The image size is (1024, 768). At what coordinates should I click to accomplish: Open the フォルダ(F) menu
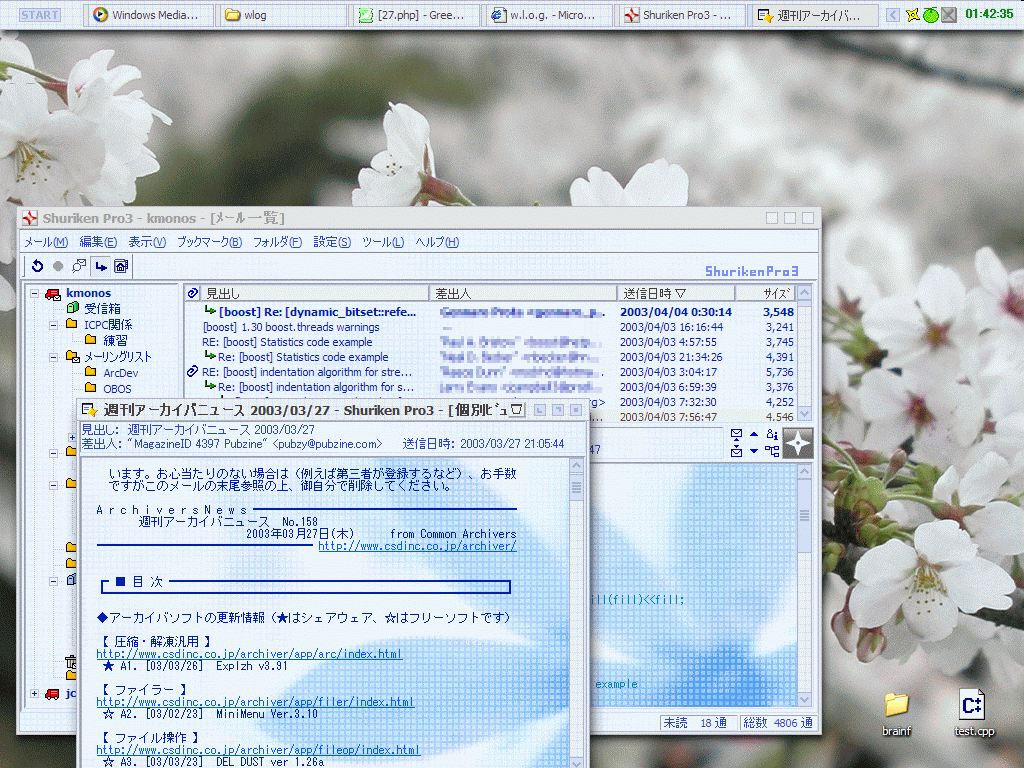(277, 242)
